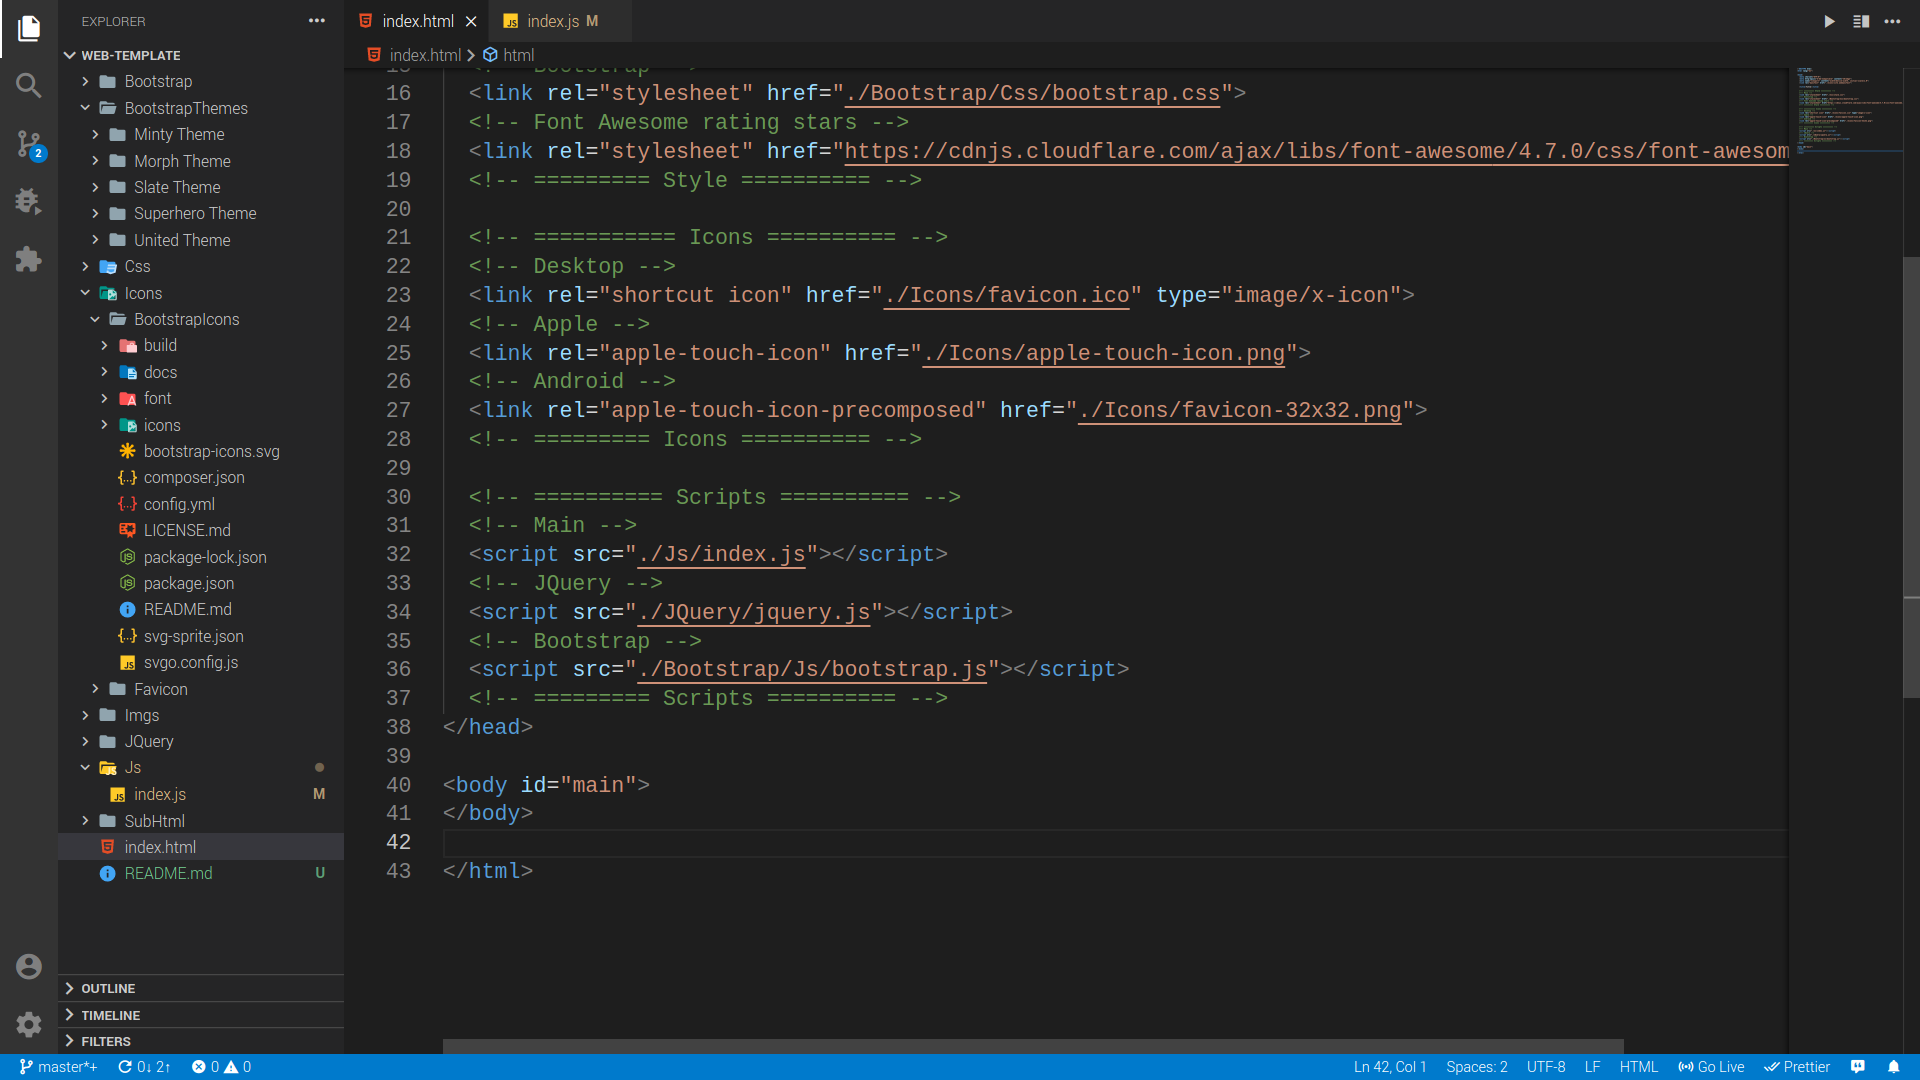The height and width of the screenshot is (1080, 1920).
Task: Open the Search view
Action: [x=28, y=85]
